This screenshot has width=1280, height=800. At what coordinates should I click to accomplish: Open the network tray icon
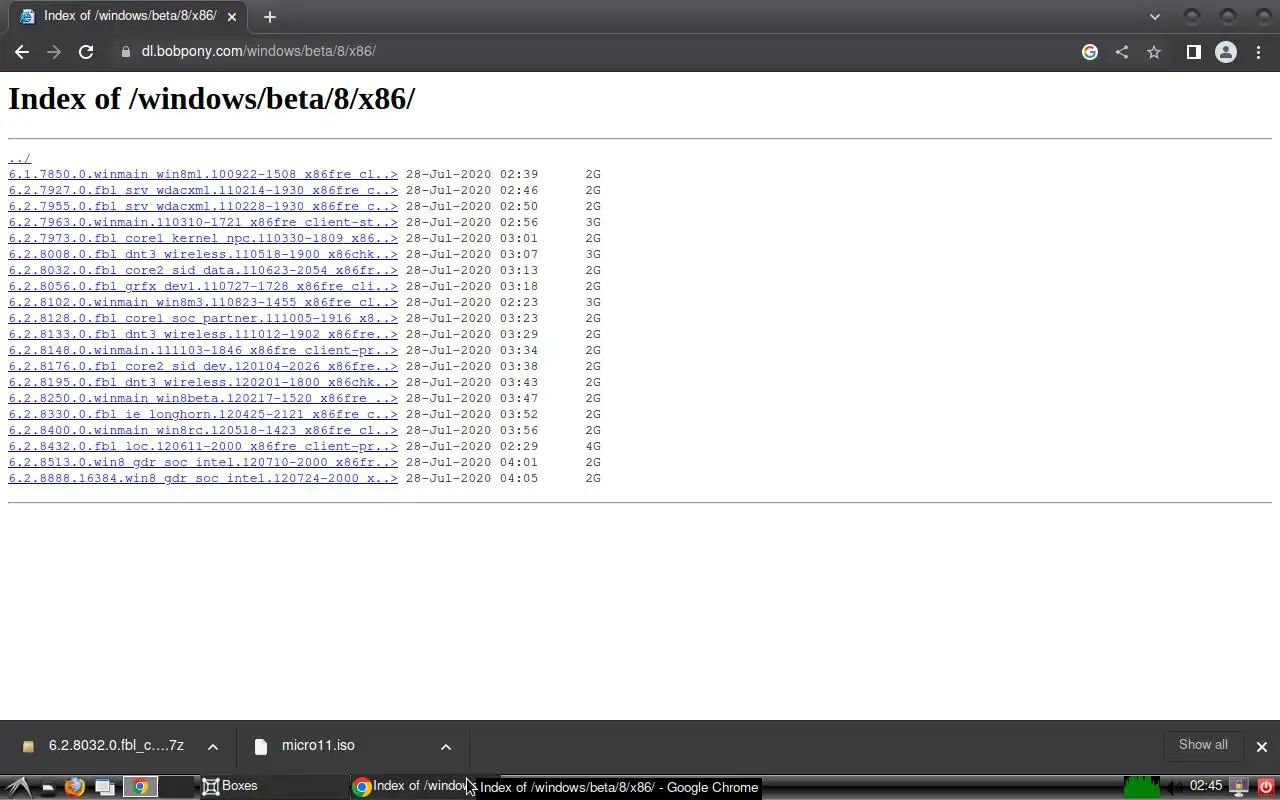click(x=1239, y=787)
